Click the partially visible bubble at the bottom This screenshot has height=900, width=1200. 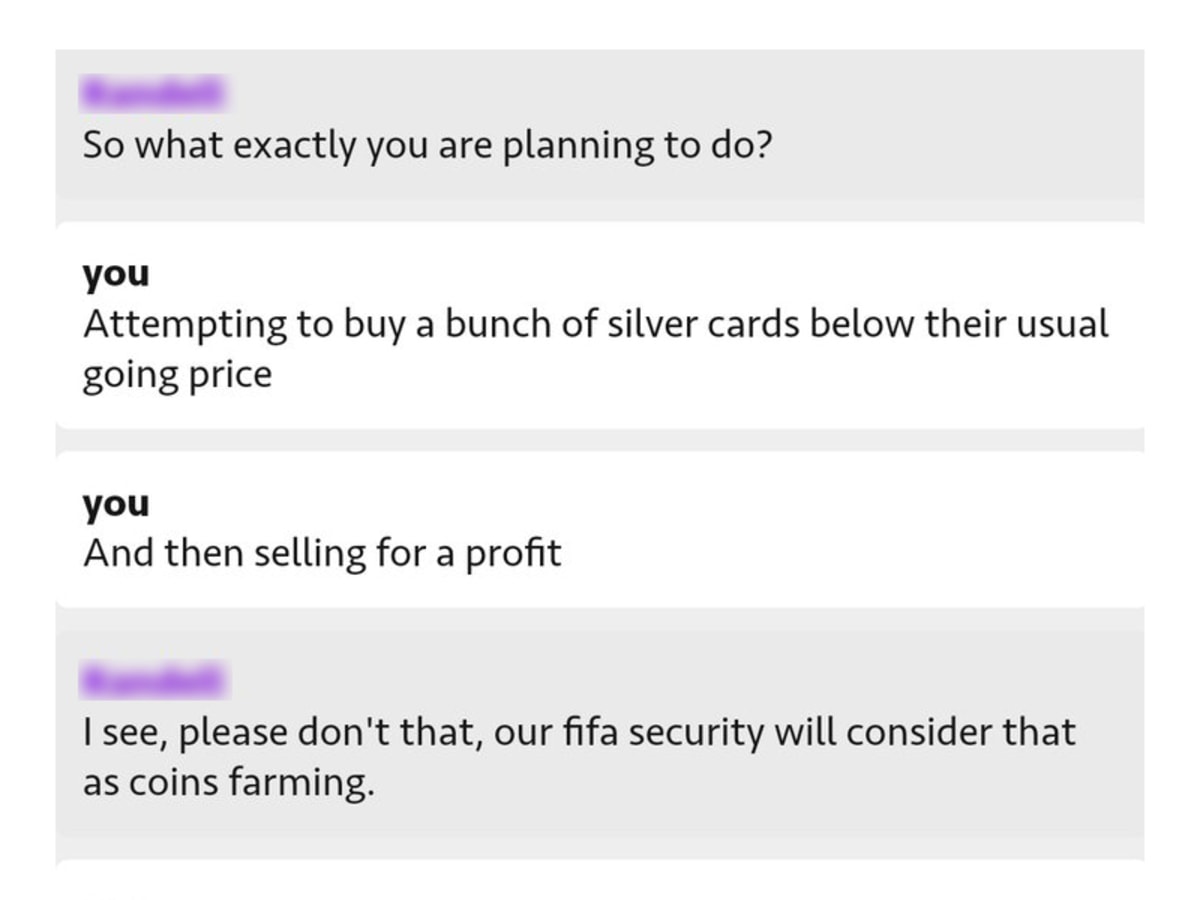(x=600, y=862)
